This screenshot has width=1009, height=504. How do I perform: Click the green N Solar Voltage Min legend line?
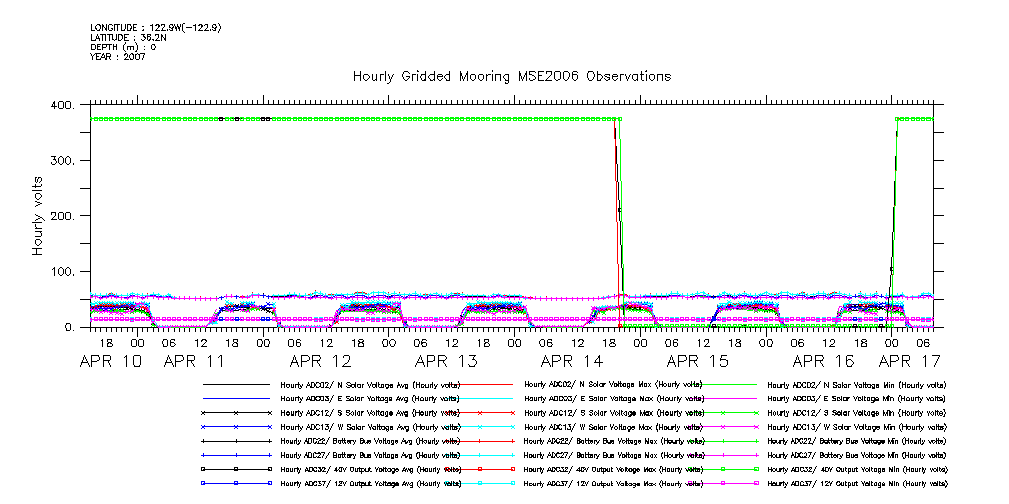click(x=722, y=384)
